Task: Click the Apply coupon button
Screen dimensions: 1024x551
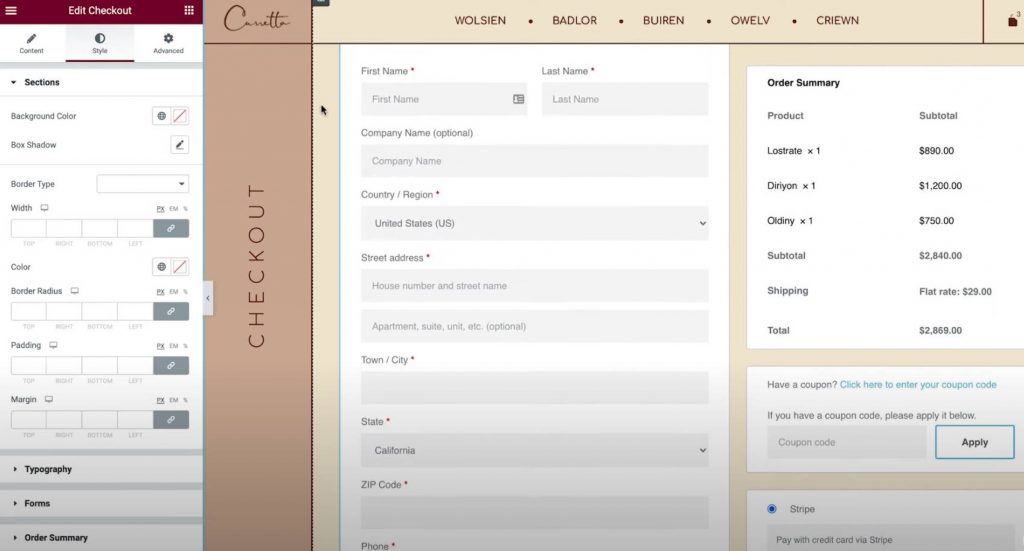Action: pos(974,442)
